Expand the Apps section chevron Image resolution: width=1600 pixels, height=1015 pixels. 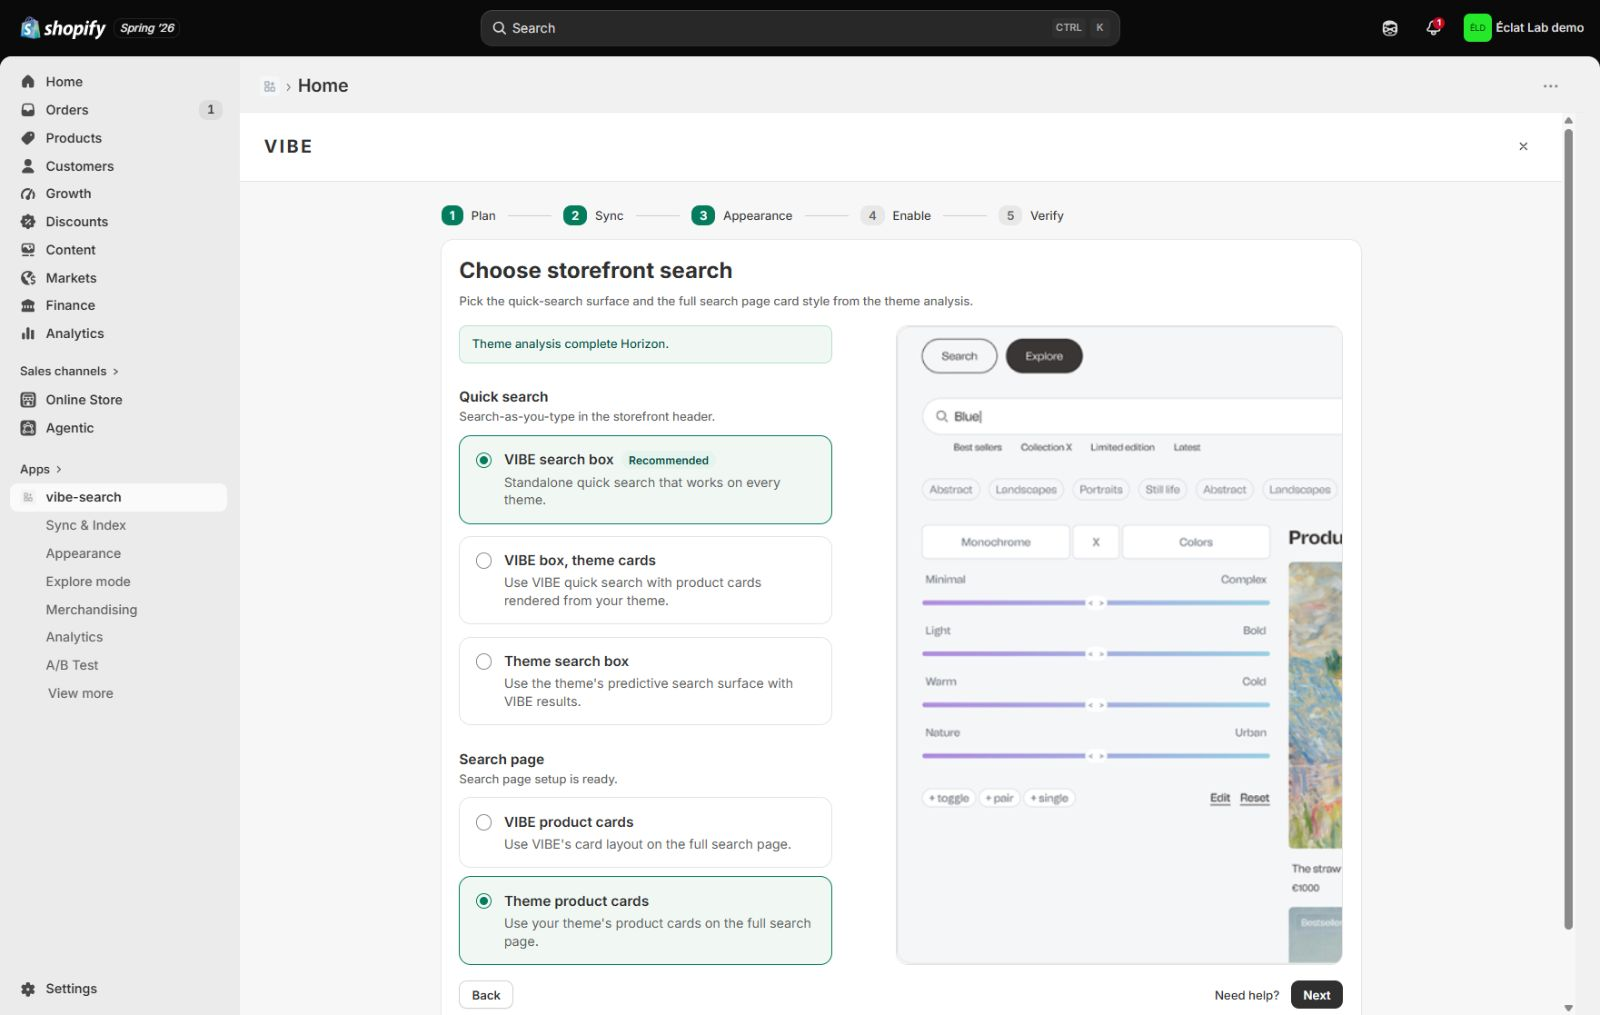59,469
